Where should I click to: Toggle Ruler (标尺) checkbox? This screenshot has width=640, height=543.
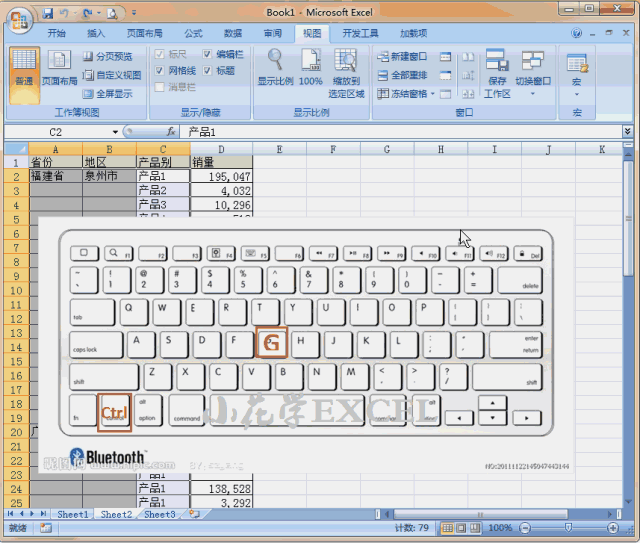pyautogui.click(x=160, y=54)
